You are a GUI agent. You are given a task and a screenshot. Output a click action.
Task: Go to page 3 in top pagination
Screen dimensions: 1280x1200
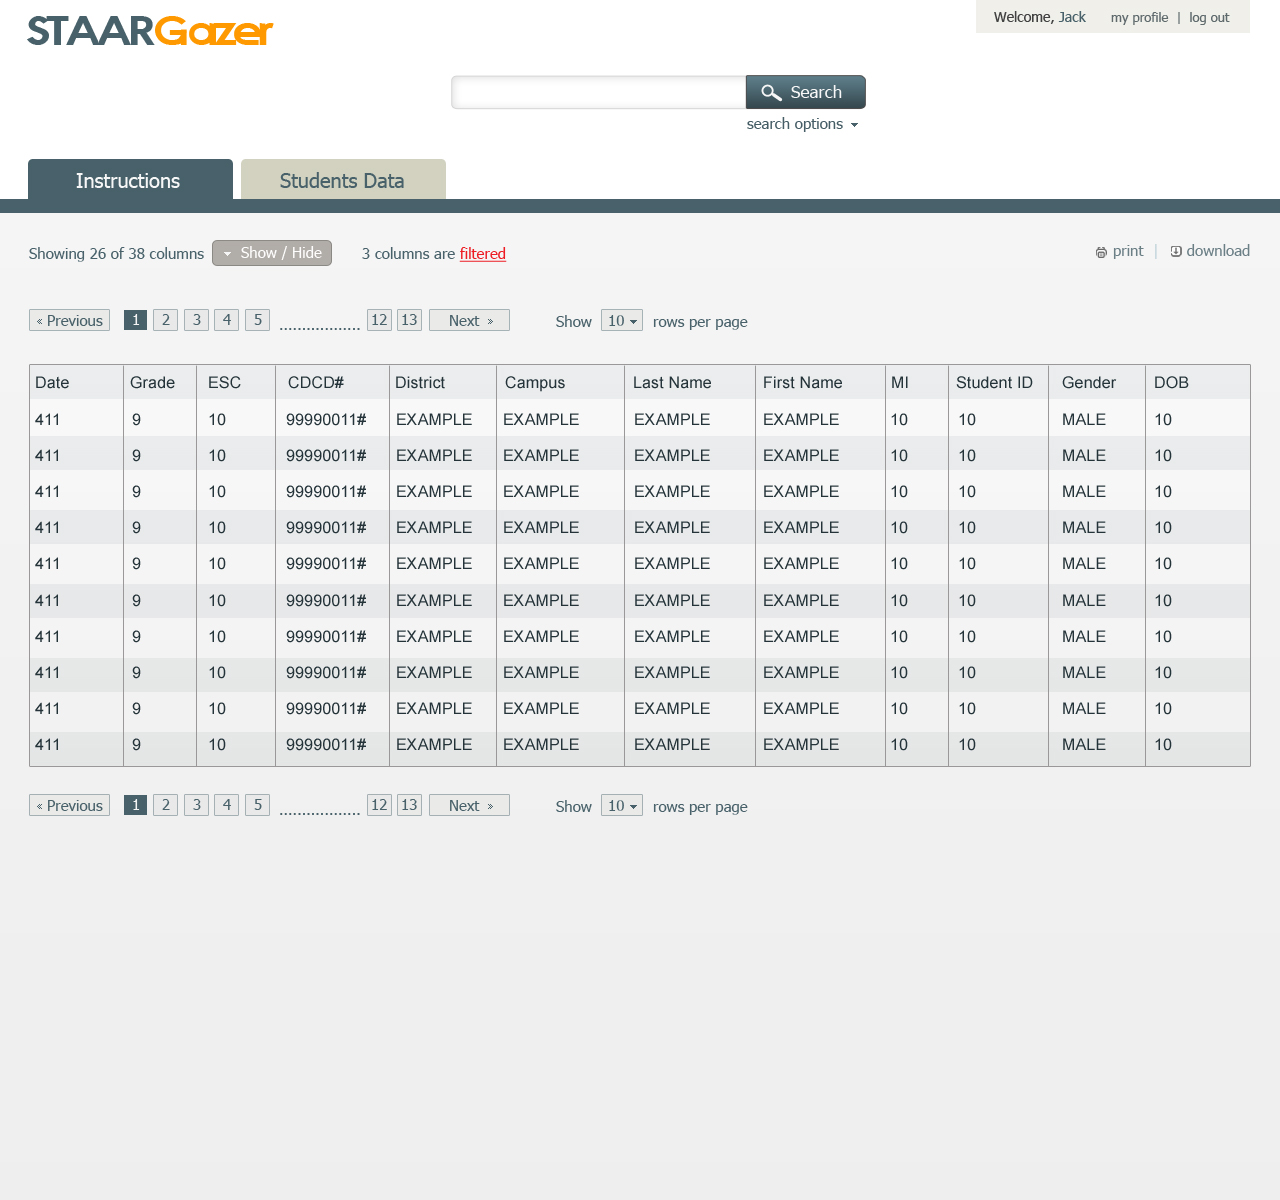click(196, 320)
